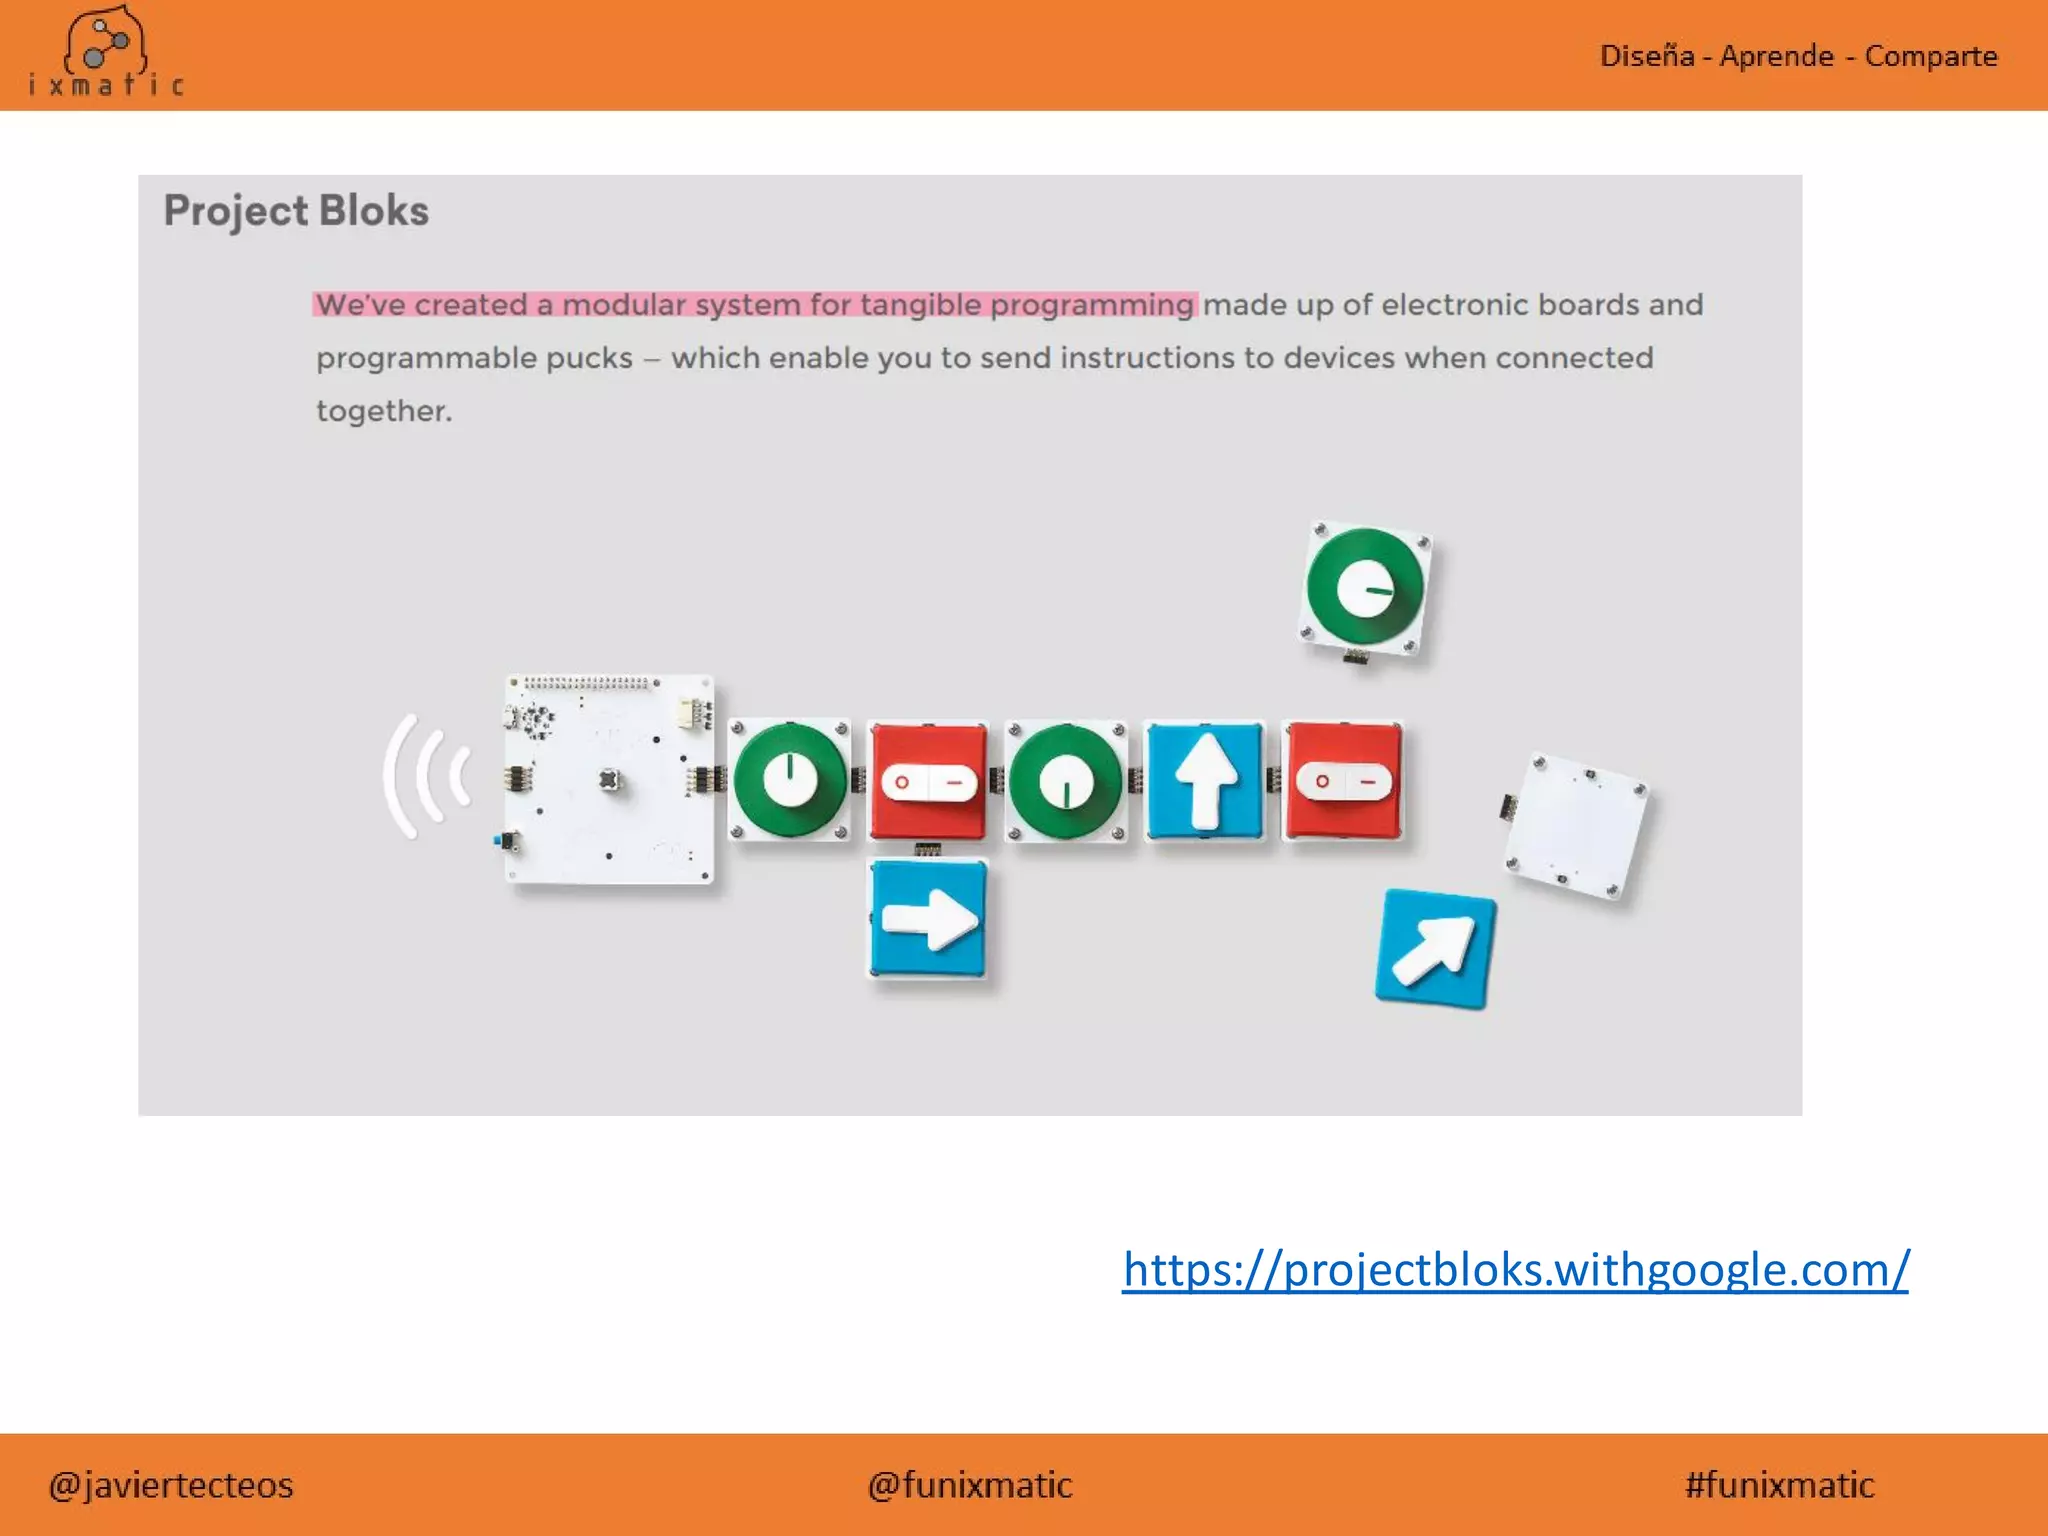Click the large white main circuit board
The height and width of the screenshot is (1536, 2048).
(x=609, y=779)
